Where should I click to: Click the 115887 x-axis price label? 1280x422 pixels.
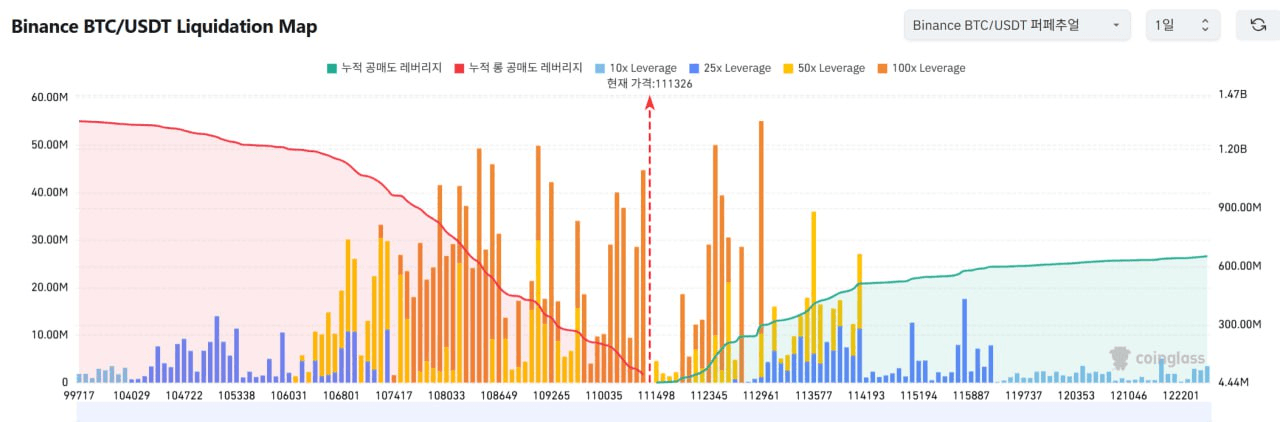click(970, 396)
